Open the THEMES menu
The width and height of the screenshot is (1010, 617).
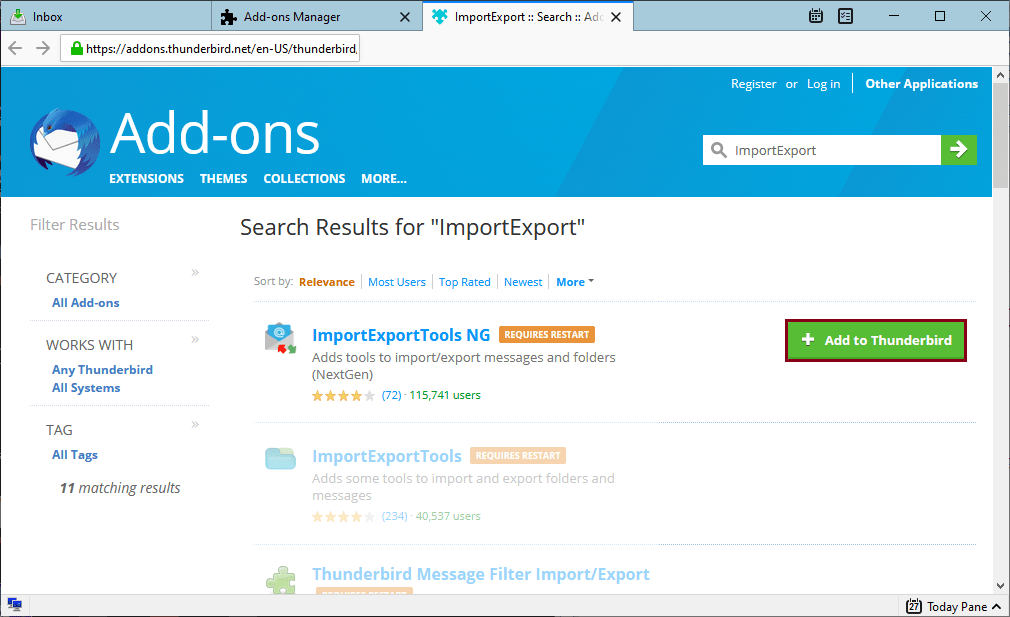click(224, 178)
